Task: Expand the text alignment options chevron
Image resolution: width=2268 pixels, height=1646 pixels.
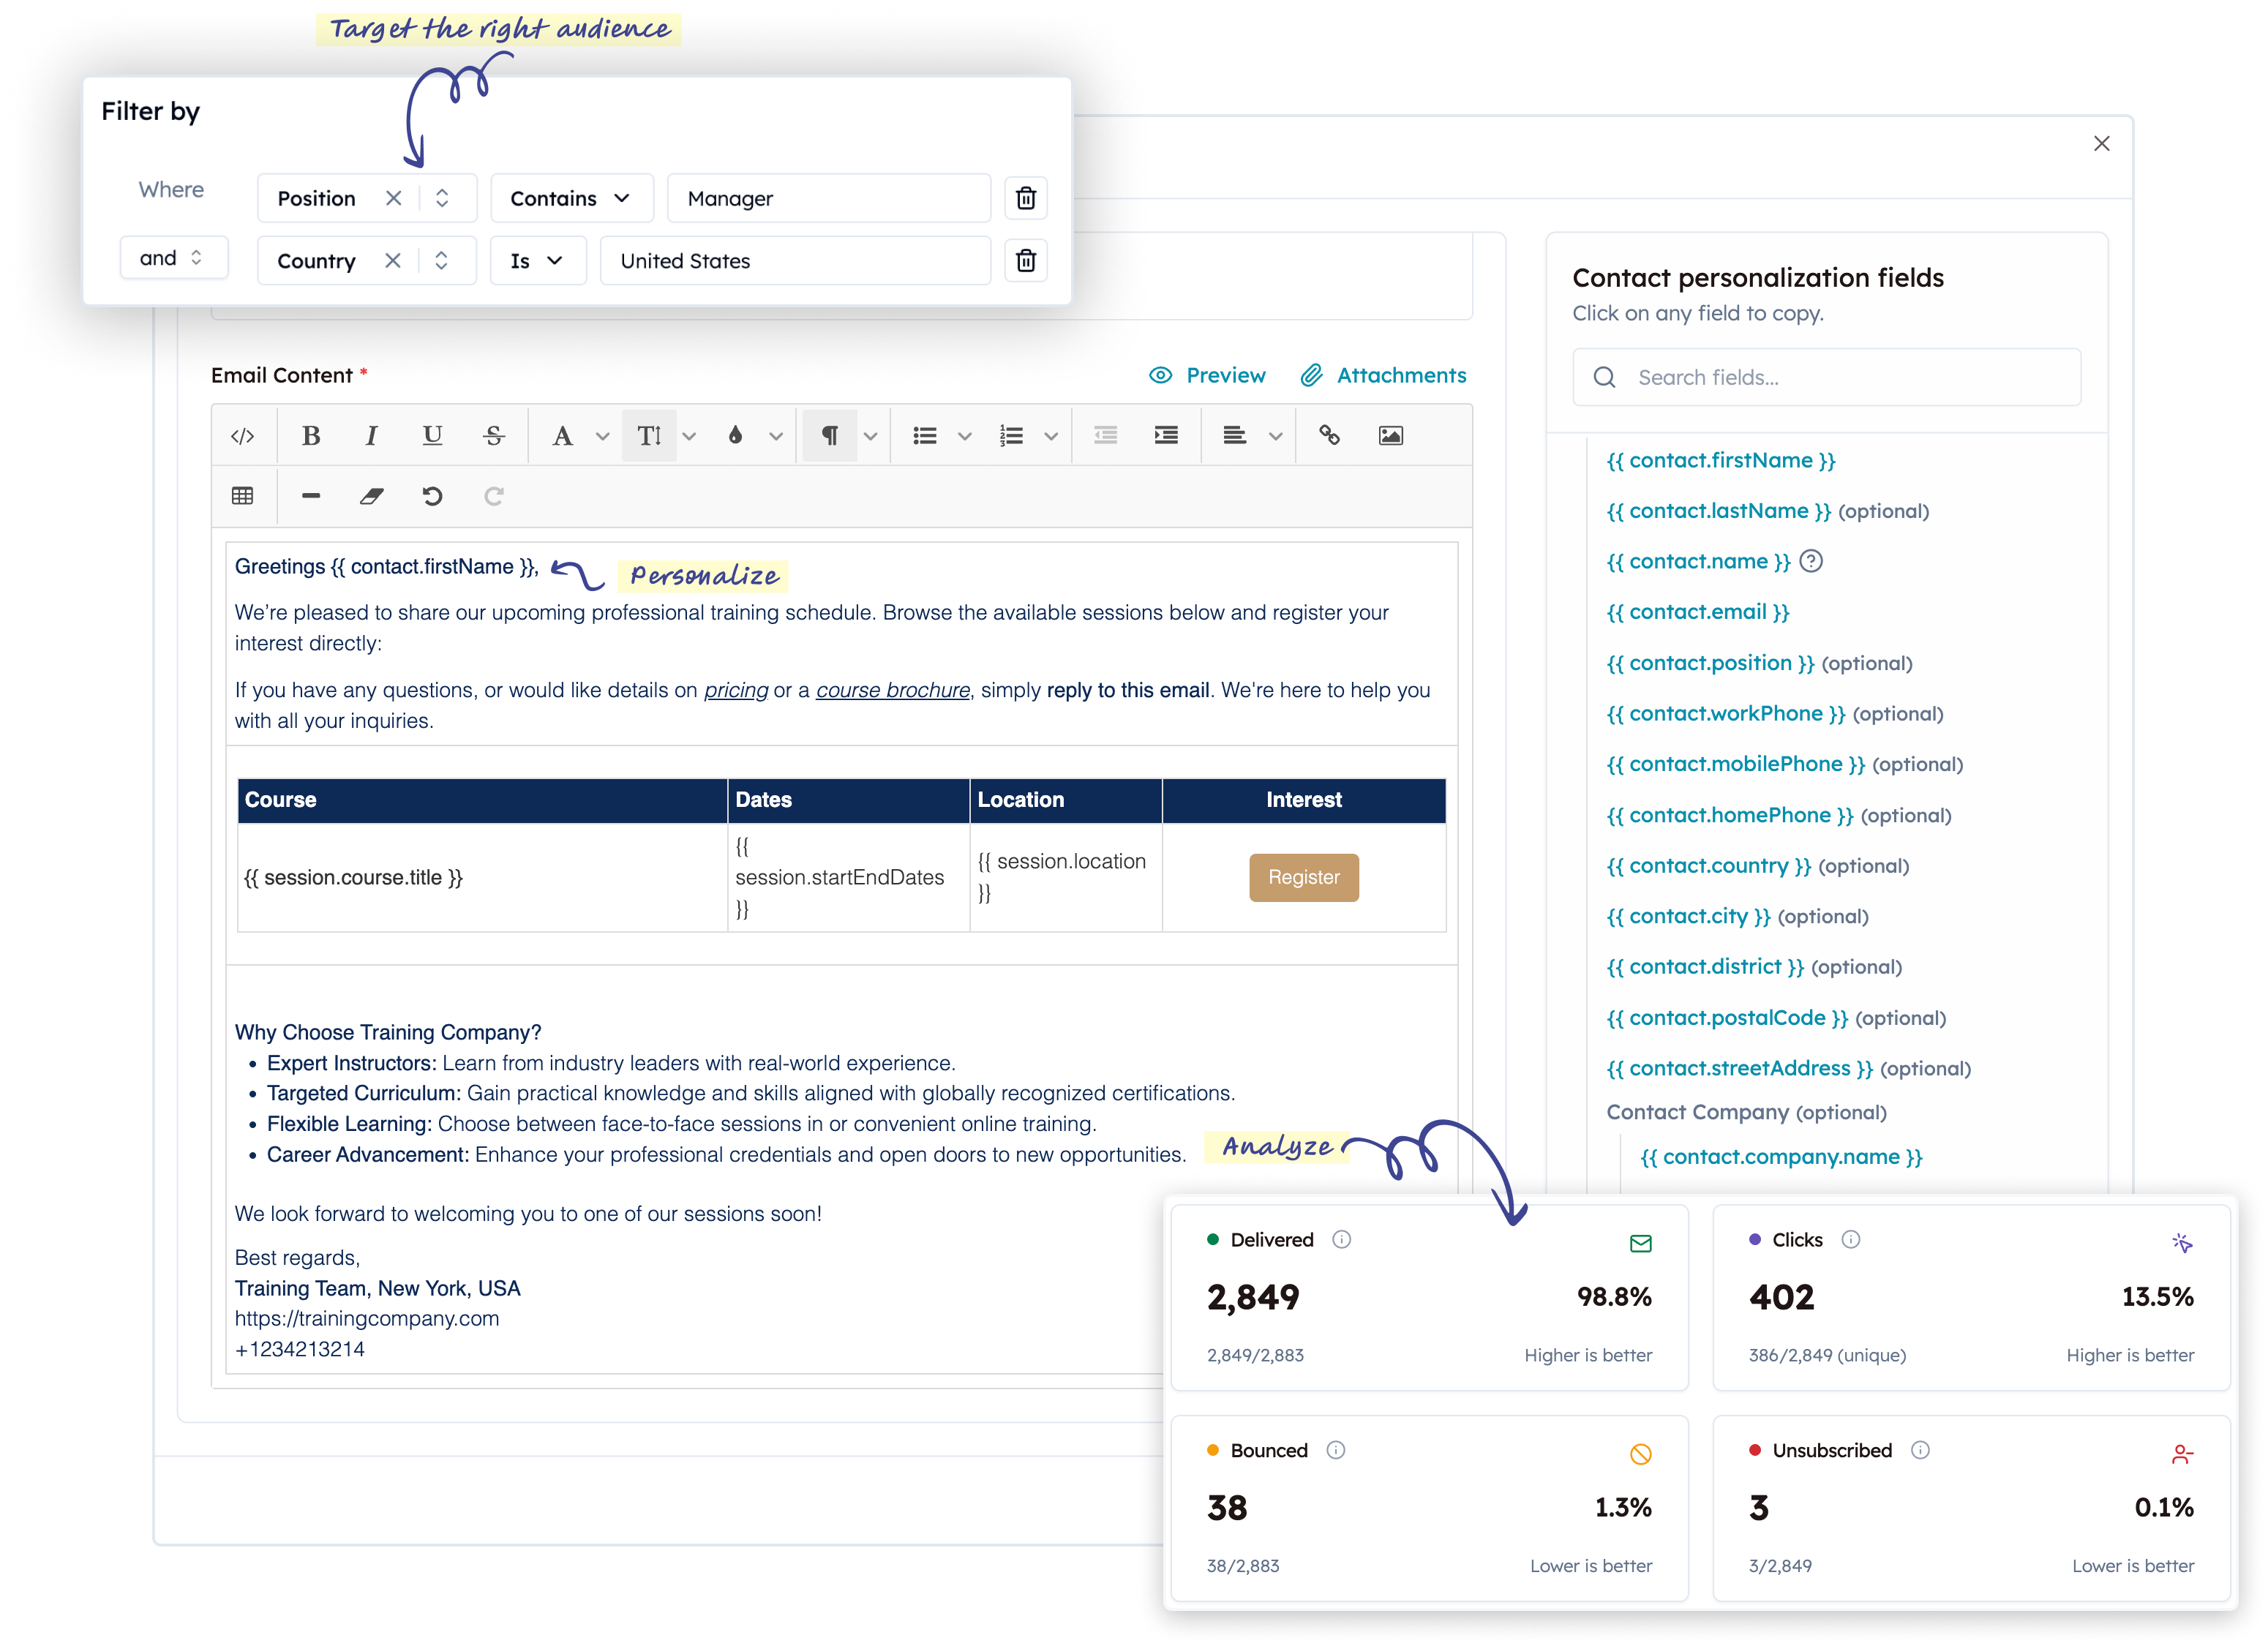Action: (1276, 436)
